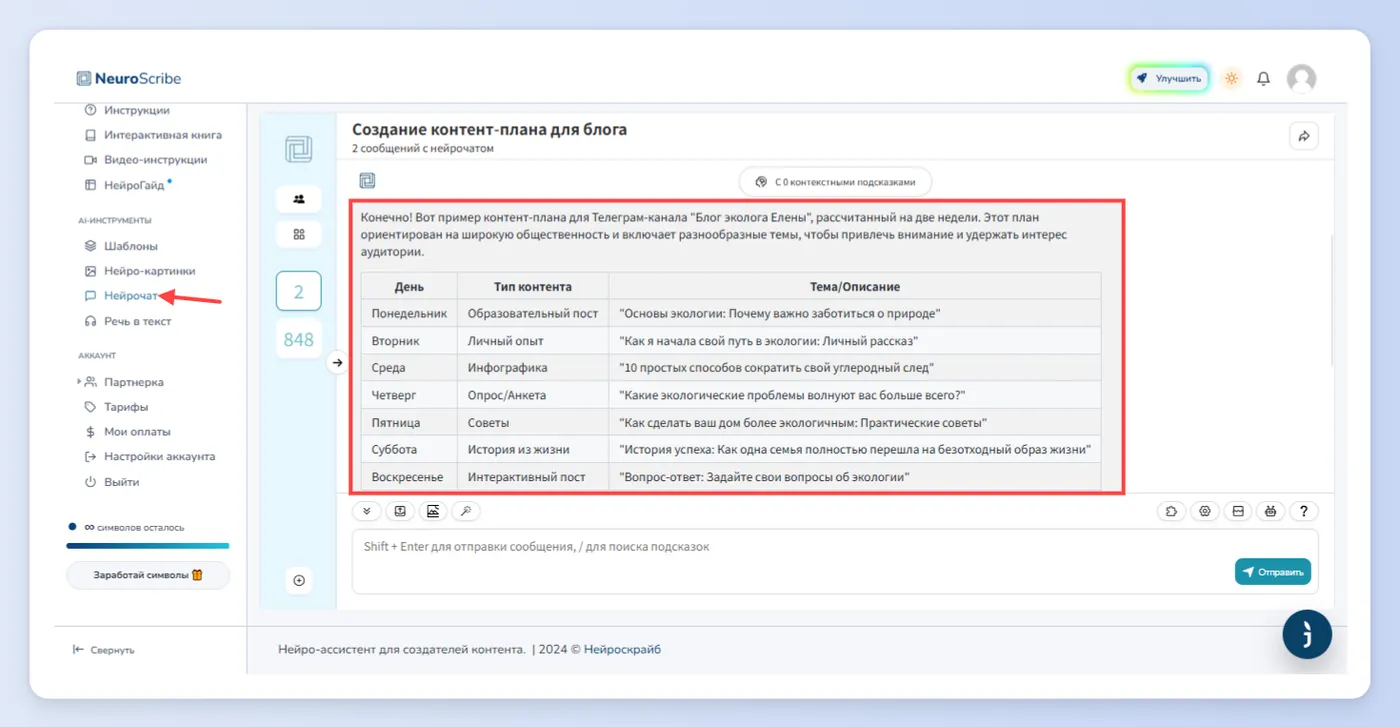Click the Улучшить upgrade button

pos(1170,78)
